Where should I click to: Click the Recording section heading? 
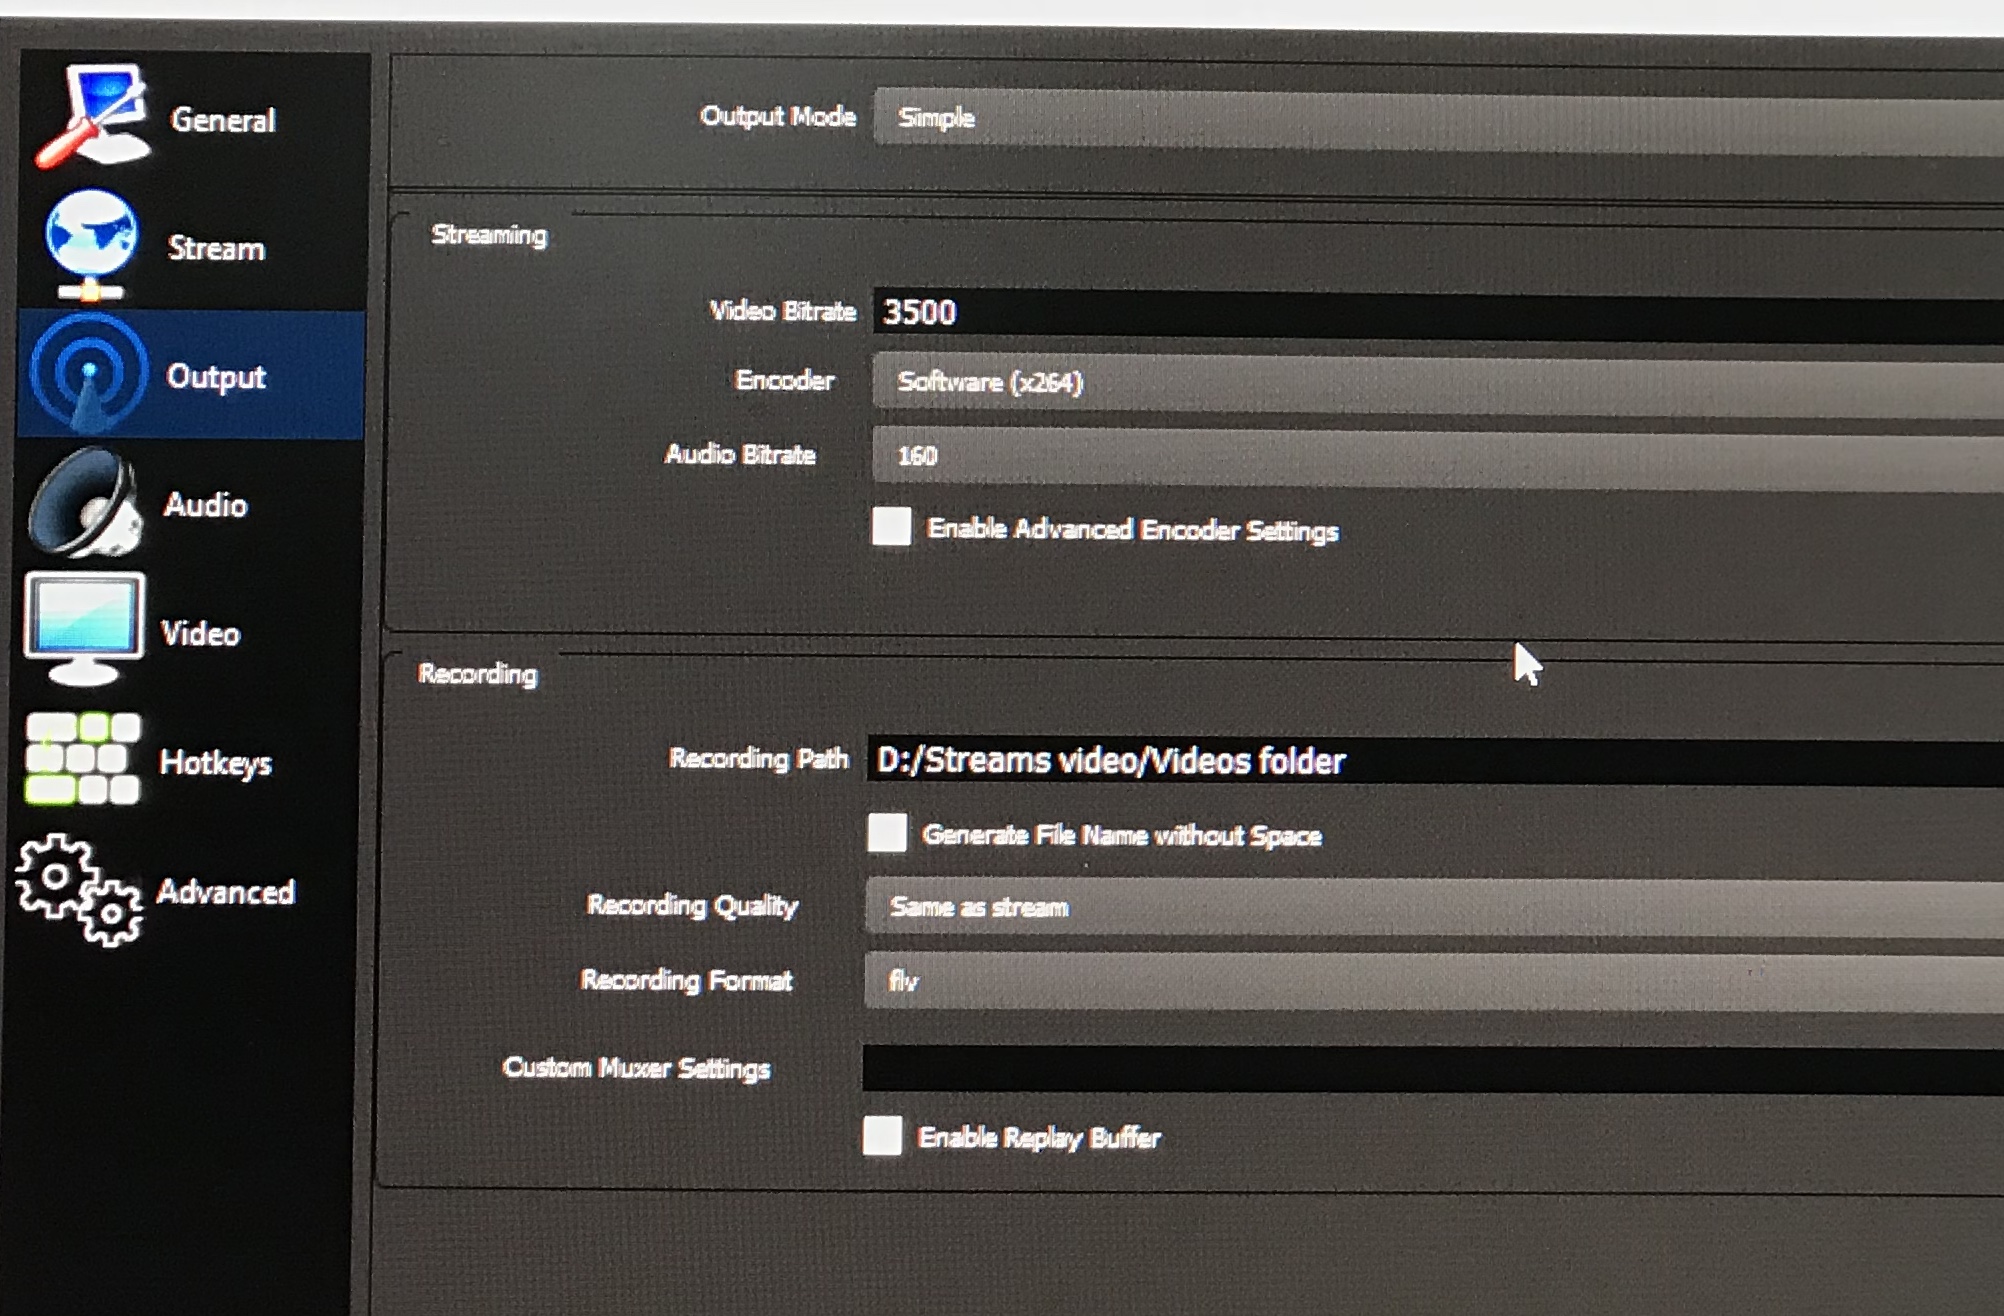(x=477, y=674)
